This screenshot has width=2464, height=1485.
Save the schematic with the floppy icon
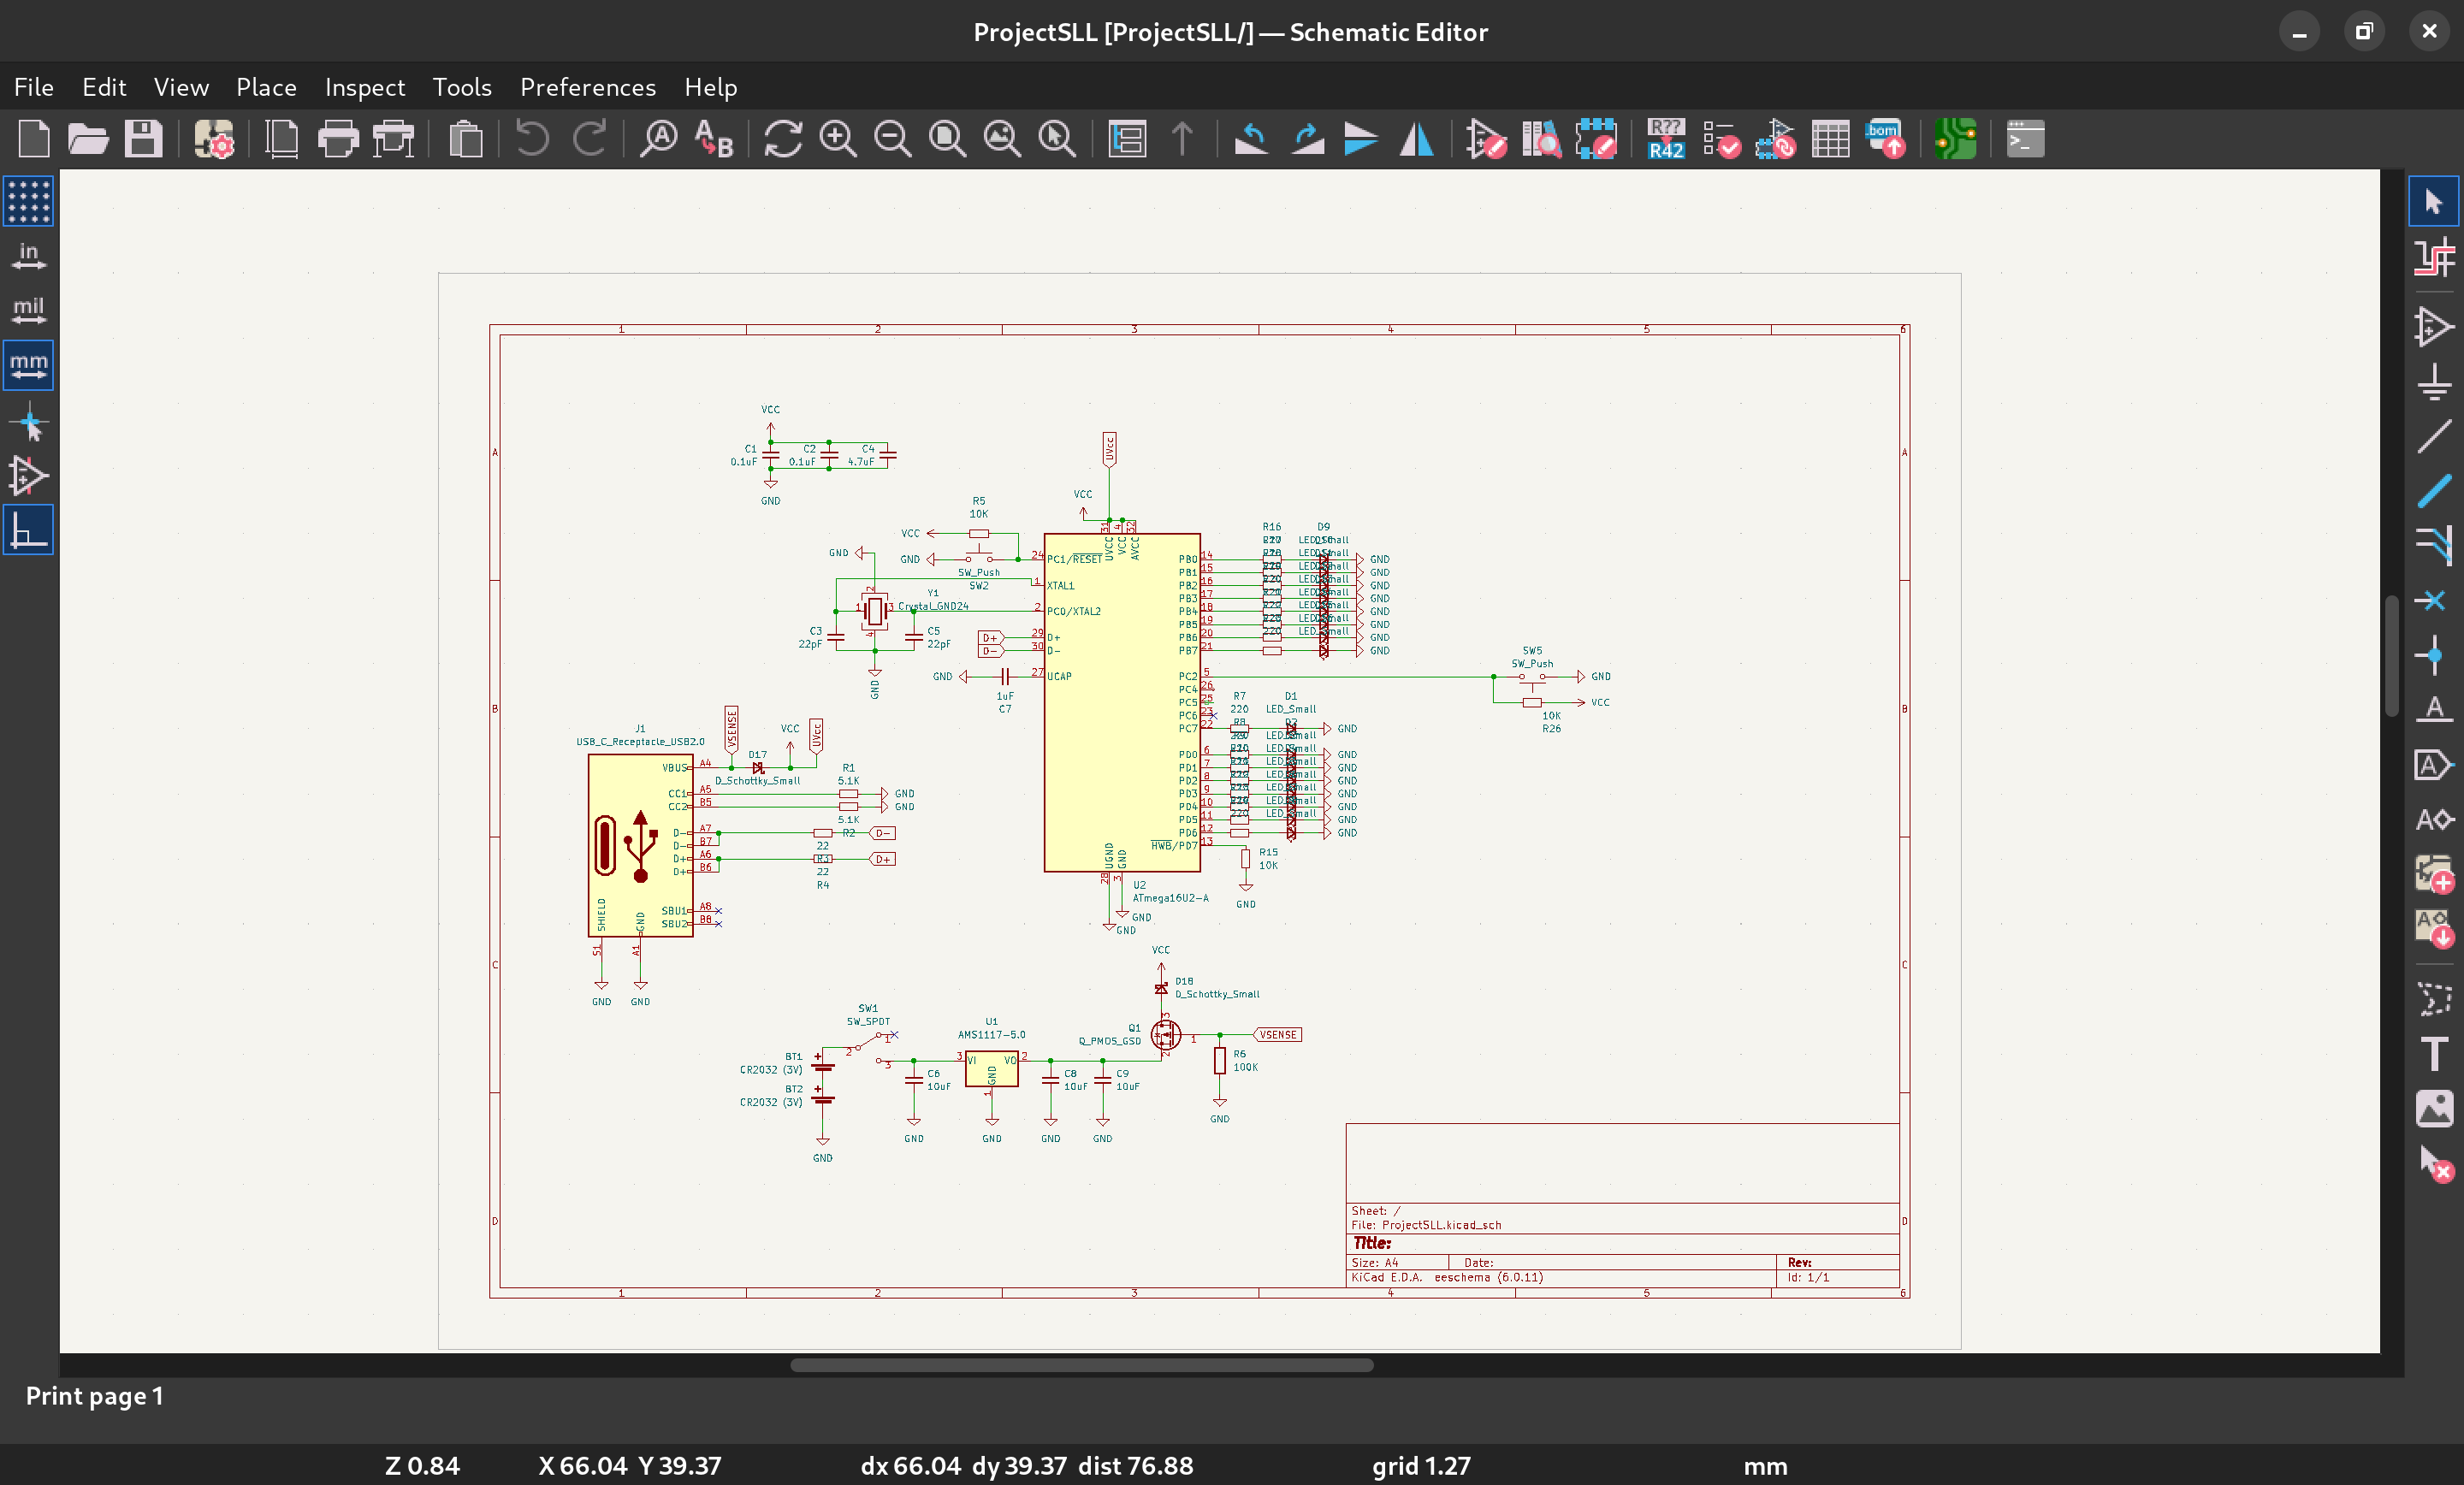[143, 138]
